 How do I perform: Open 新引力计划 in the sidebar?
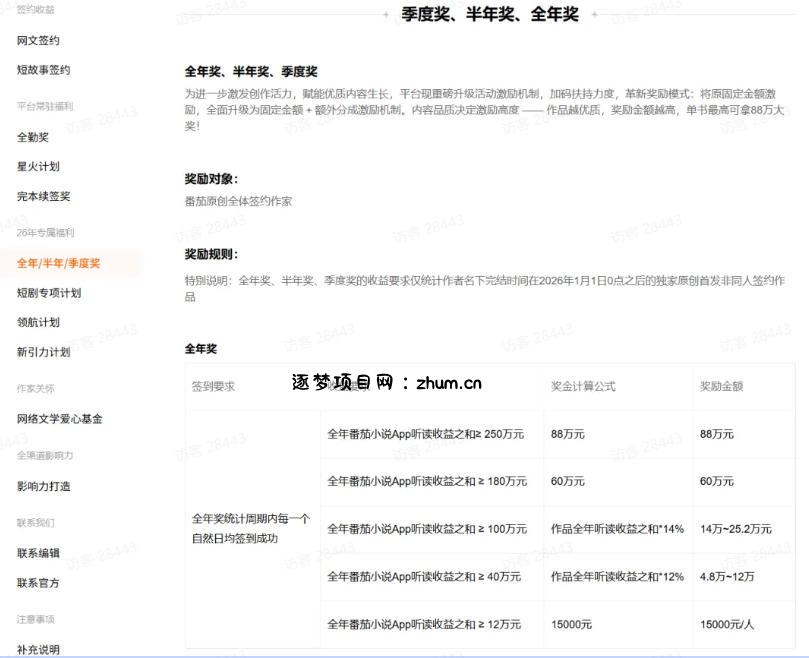43,352
